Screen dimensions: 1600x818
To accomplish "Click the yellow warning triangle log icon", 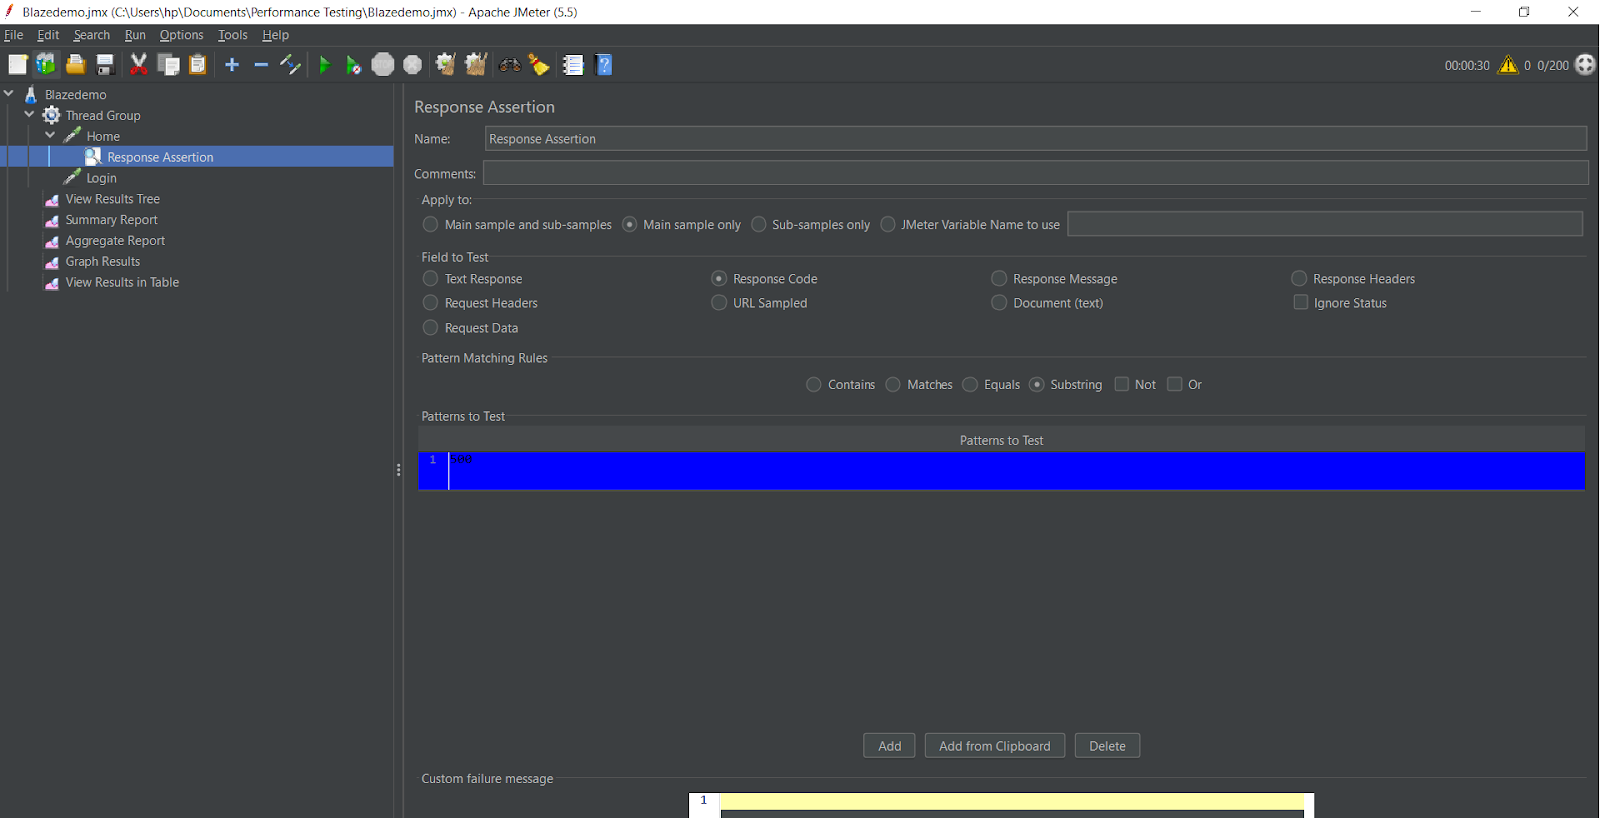I will coord(1508,65).
